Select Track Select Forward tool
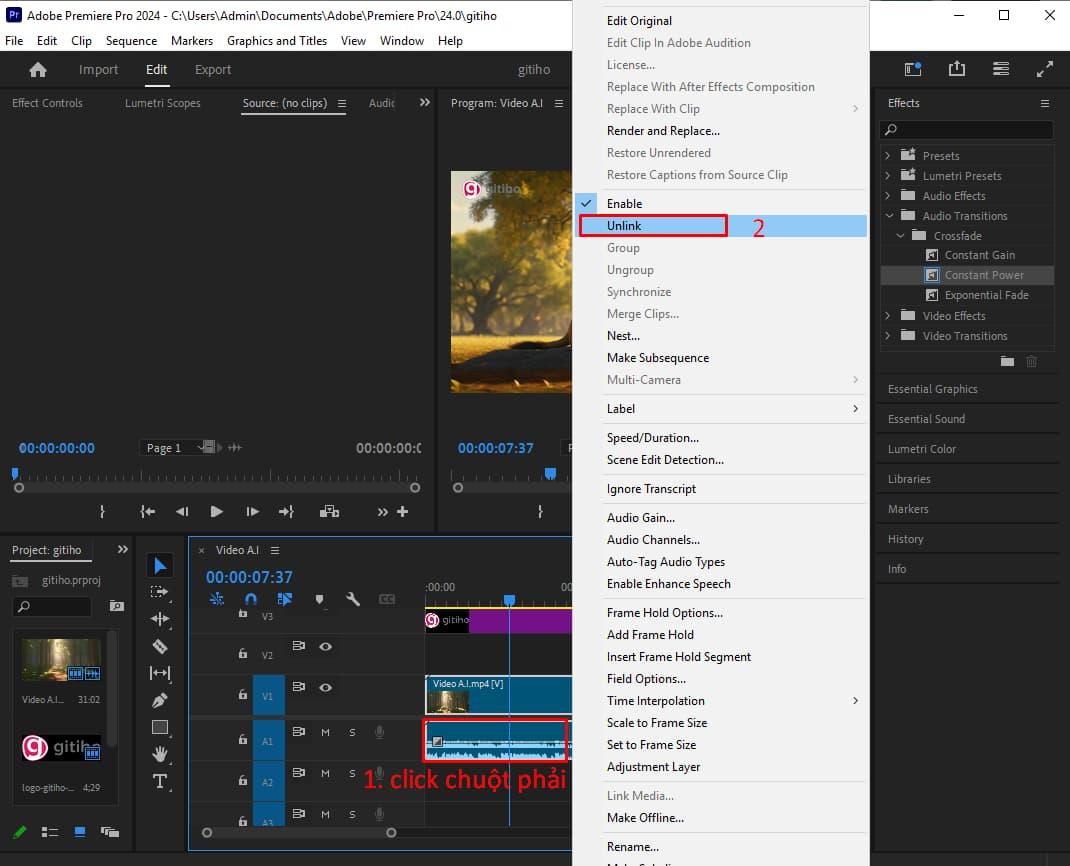The width and height of the screenshot is (1070, 866). tap(160, 592)
